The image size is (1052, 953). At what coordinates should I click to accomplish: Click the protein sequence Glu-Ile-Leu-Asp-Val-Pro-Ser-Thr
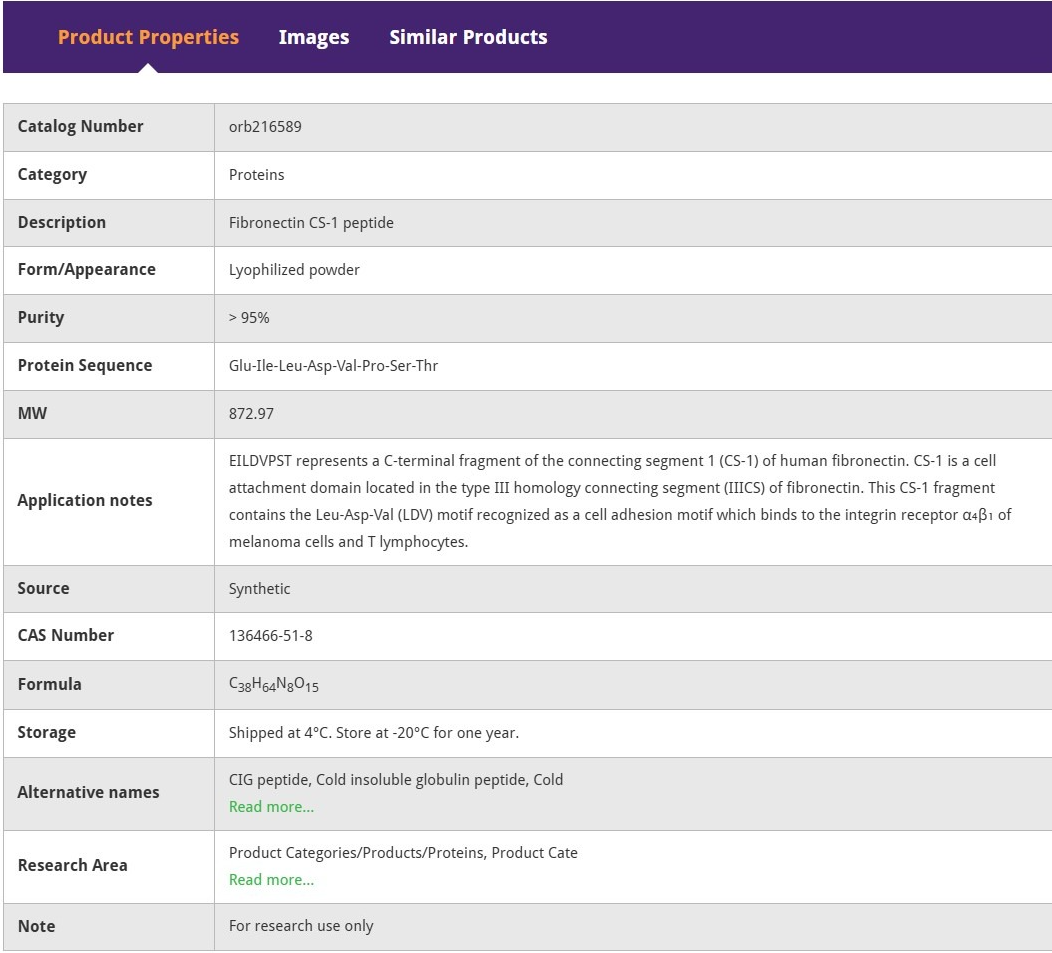[333, 366]
